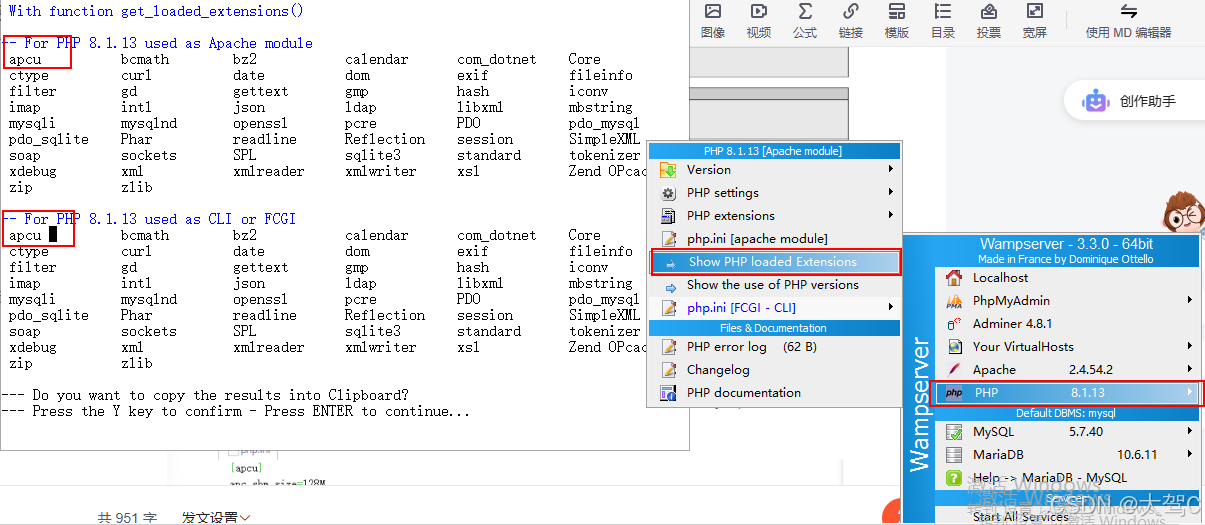
Task: Click the php.ini [apache module] file icon
Action: [x=669, y=239]
